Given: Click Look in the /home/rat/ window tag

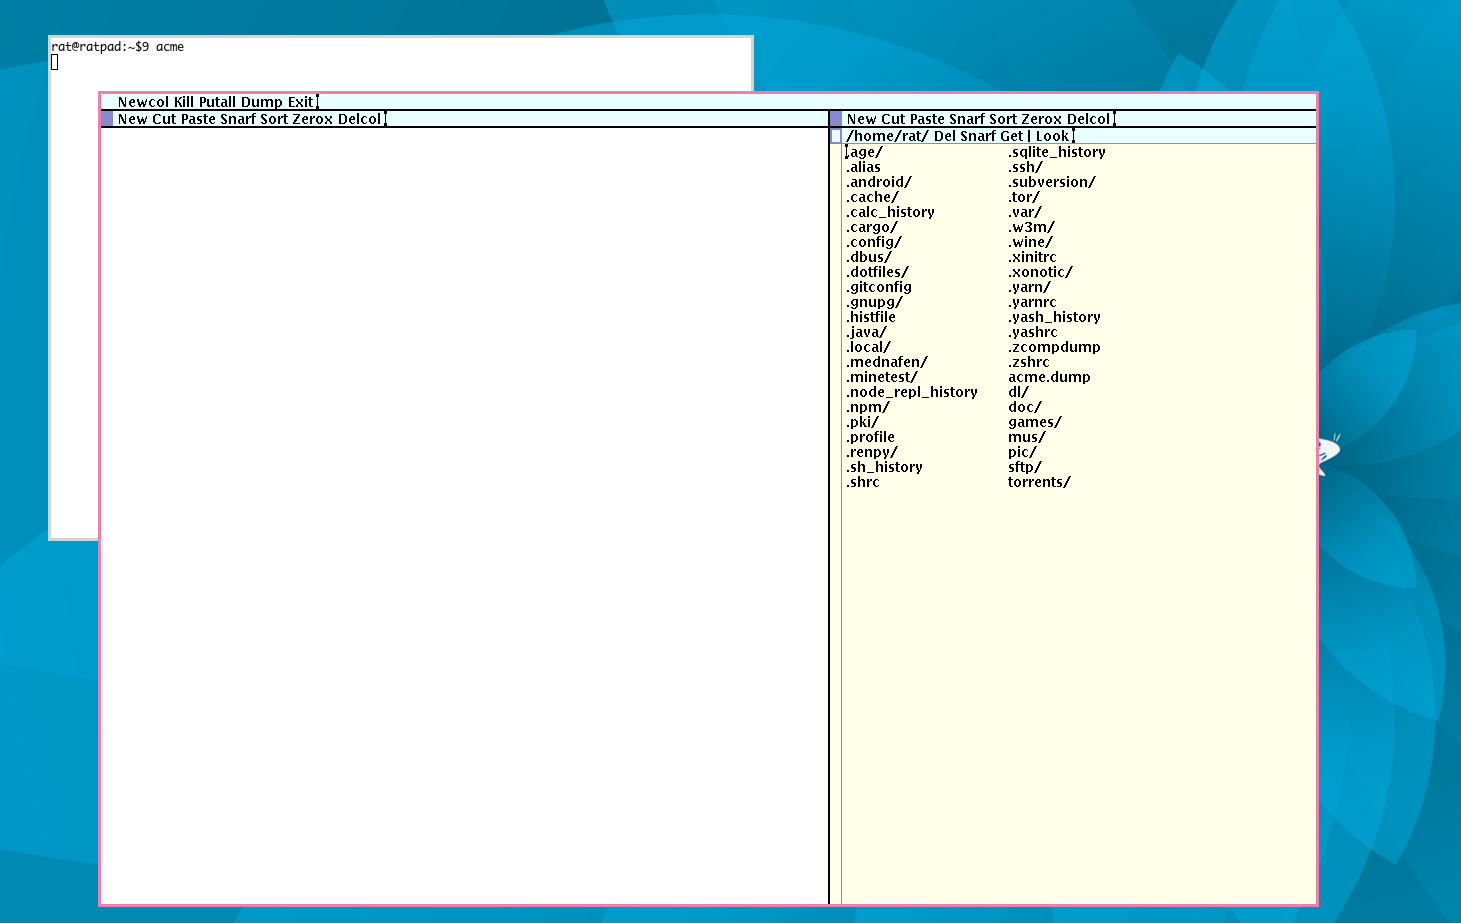Looking at the screenshot, I should (1052, 136).
